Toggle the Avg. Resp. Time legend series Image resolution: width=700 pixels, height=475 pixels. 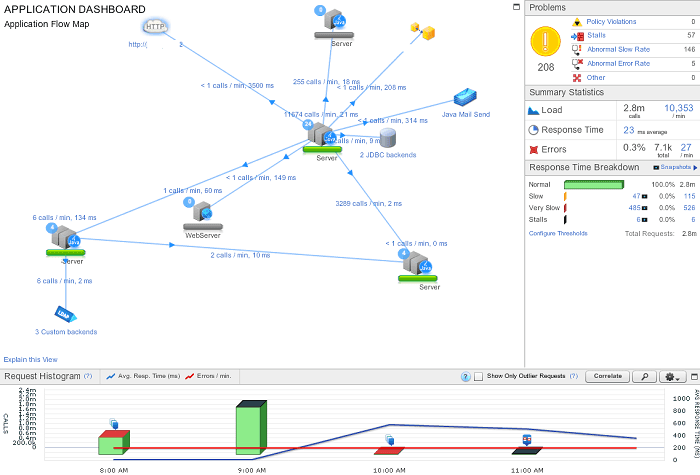click(x=143, y=377)
